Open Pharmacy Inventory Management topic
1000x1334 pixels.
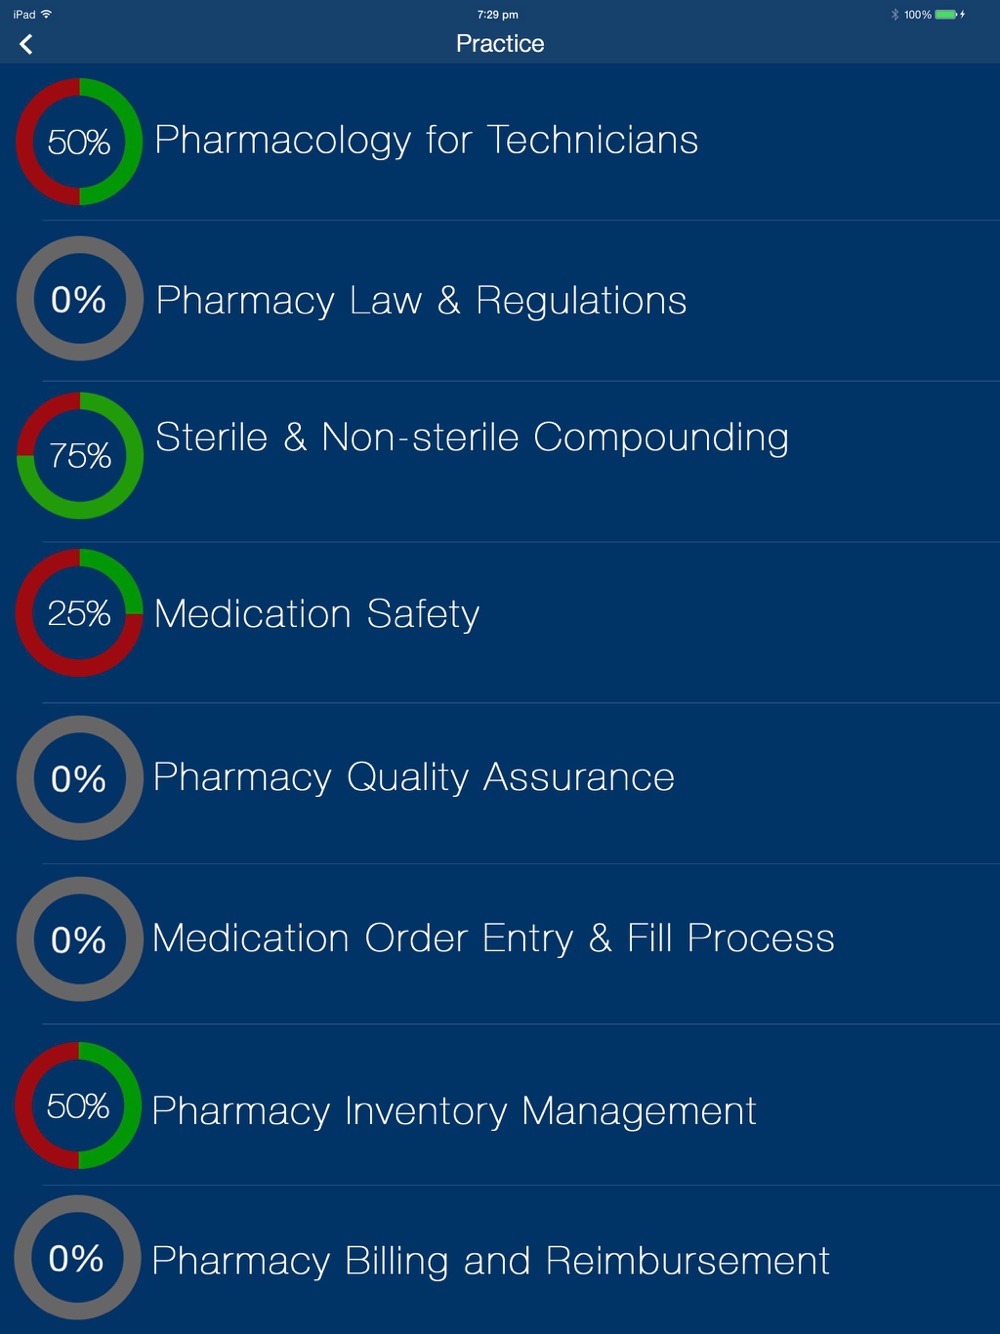pos(454,1111)
